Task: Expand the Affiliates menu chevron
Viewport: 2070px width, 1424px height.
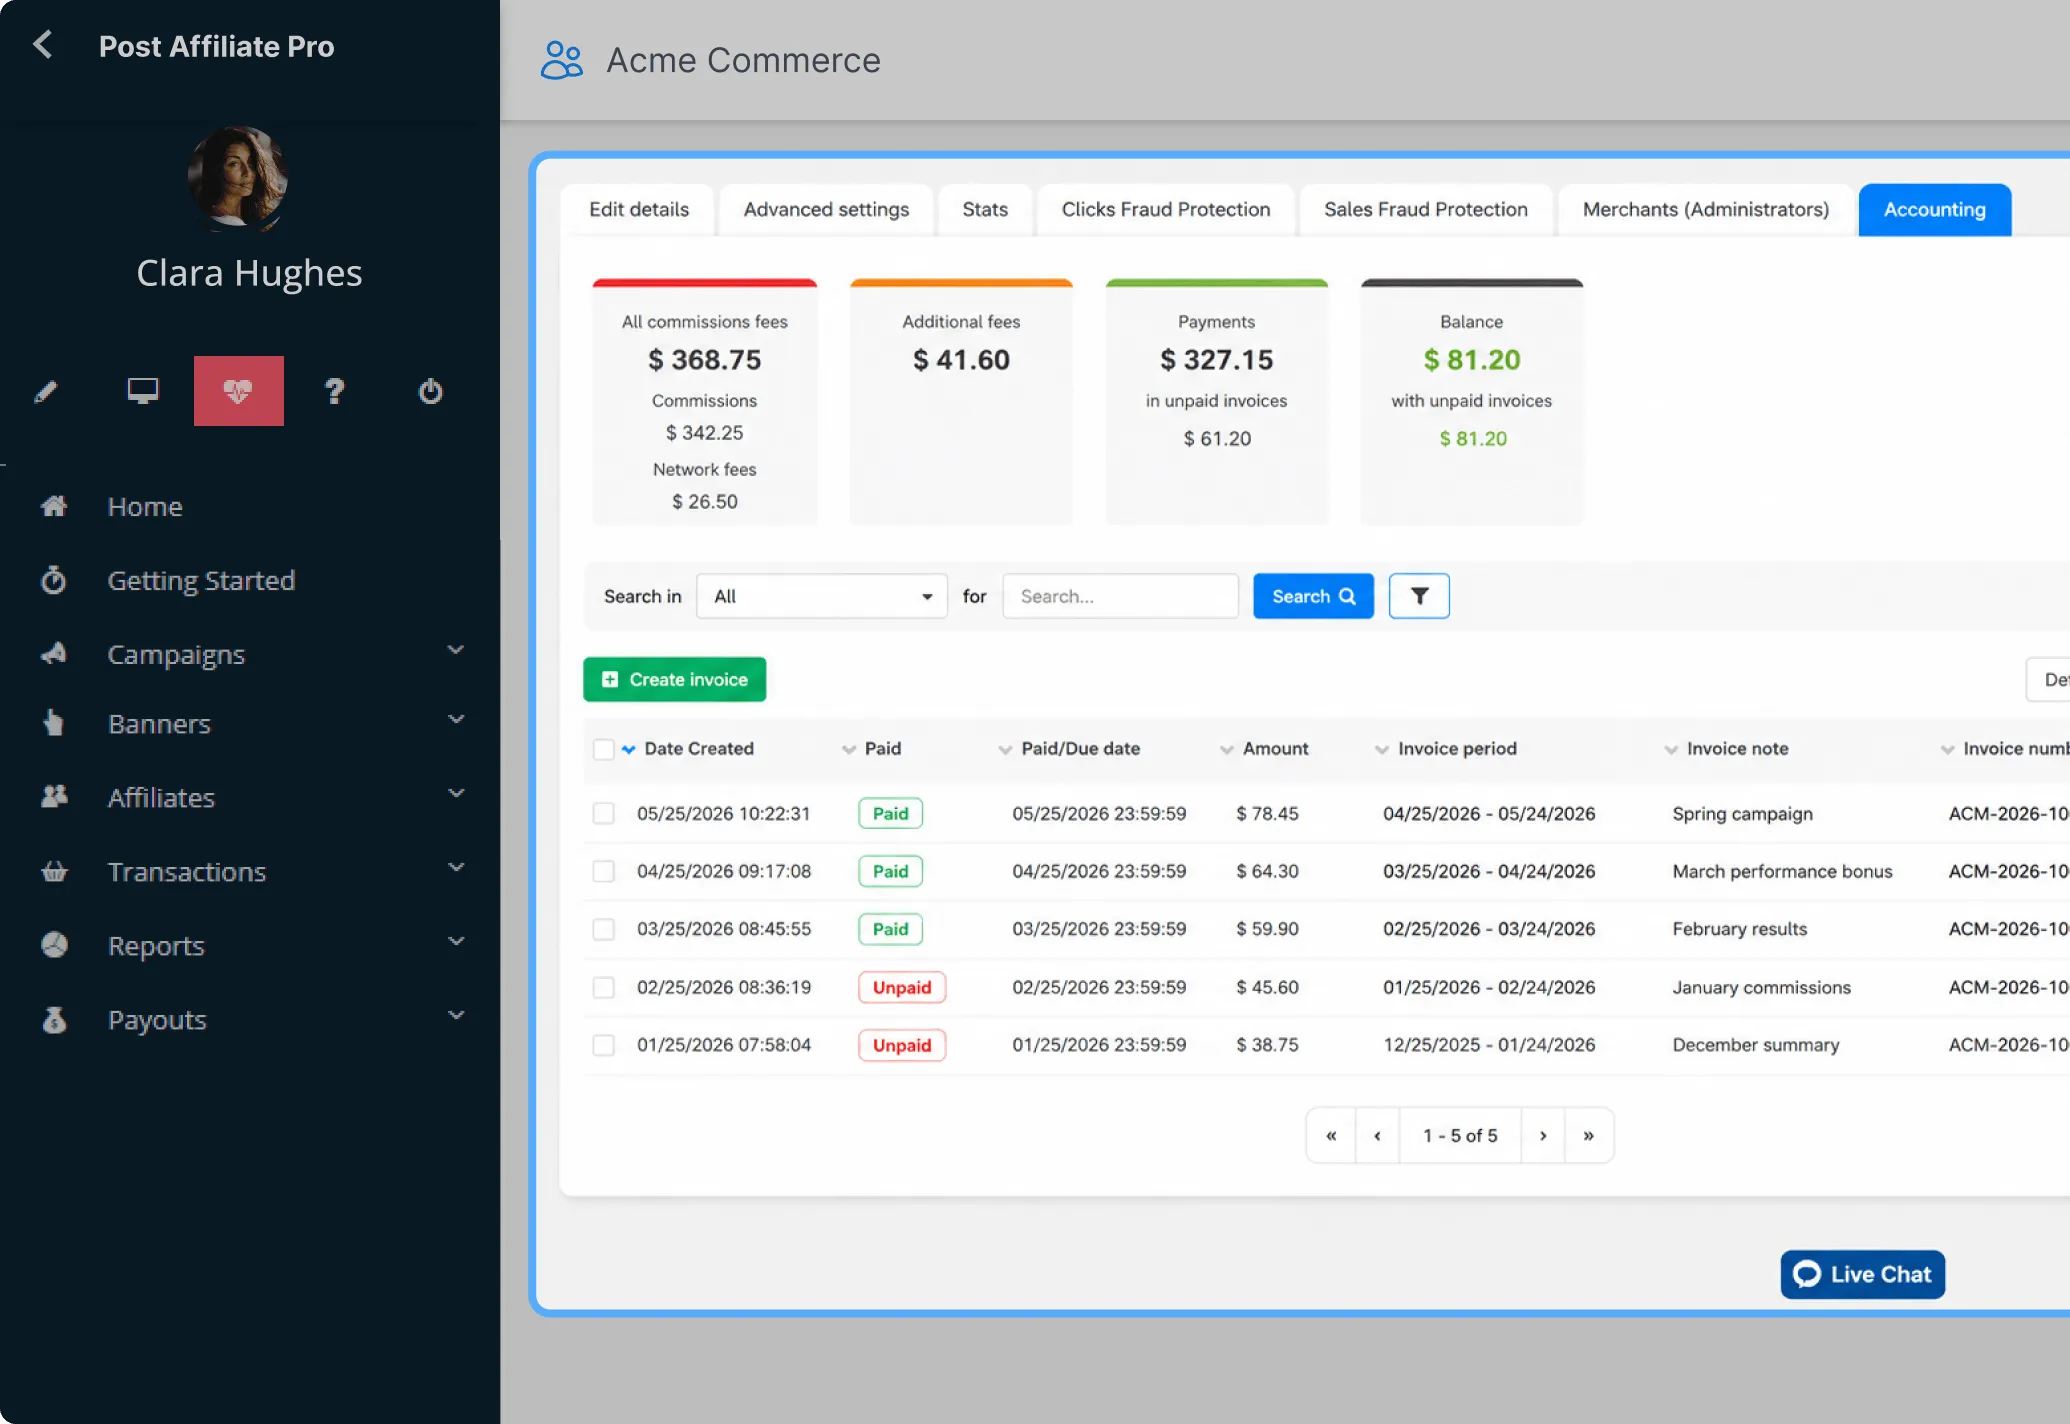Action: [x=456, y=793]
